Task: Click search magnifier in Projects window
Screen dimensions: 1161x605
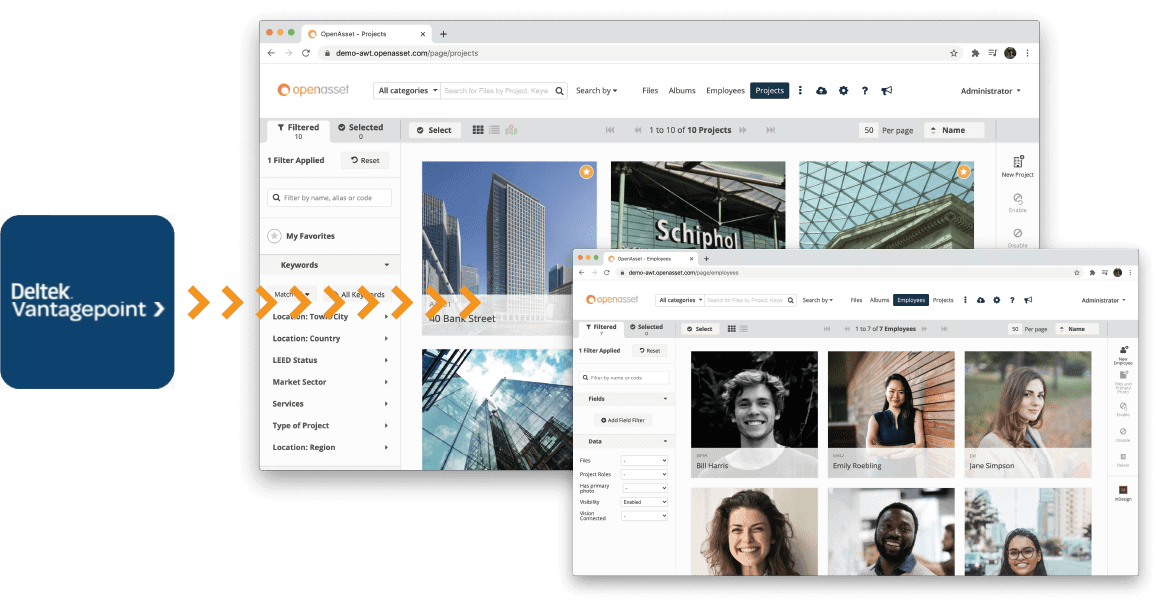Action: (560, 90)
